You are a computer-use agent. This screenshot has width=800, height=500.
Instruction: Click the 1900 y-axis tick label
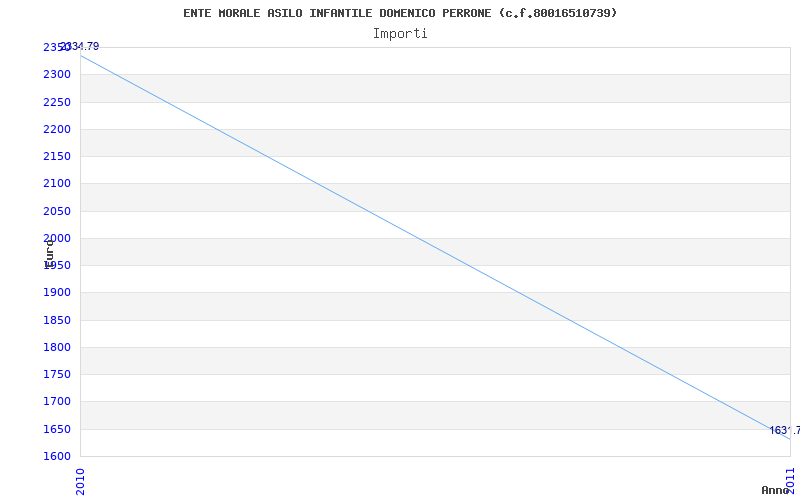click(57, 292)
